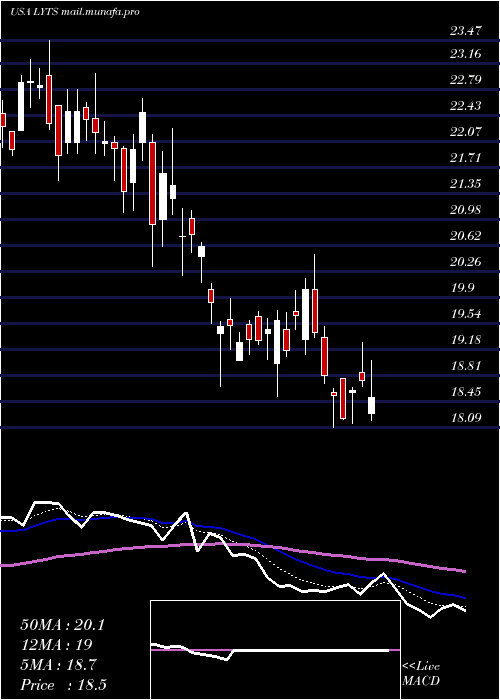The image size is (500, 700).
Task: Select the 20.62 price axis label
Action: (x=466, y=235)
